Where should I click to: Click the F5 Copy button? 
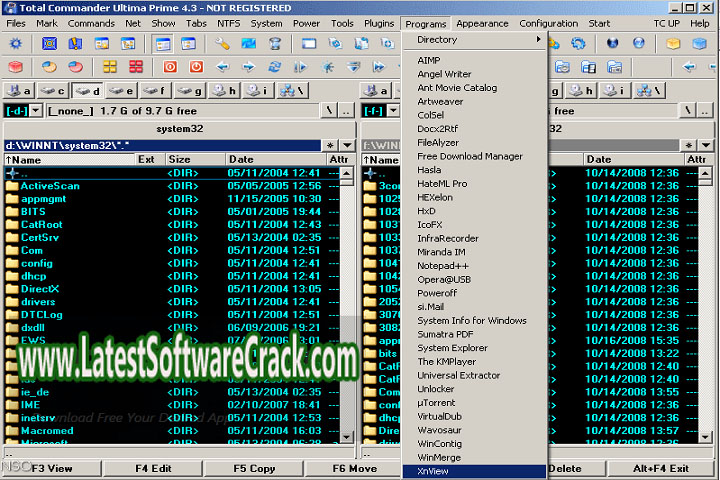[254, 469]
